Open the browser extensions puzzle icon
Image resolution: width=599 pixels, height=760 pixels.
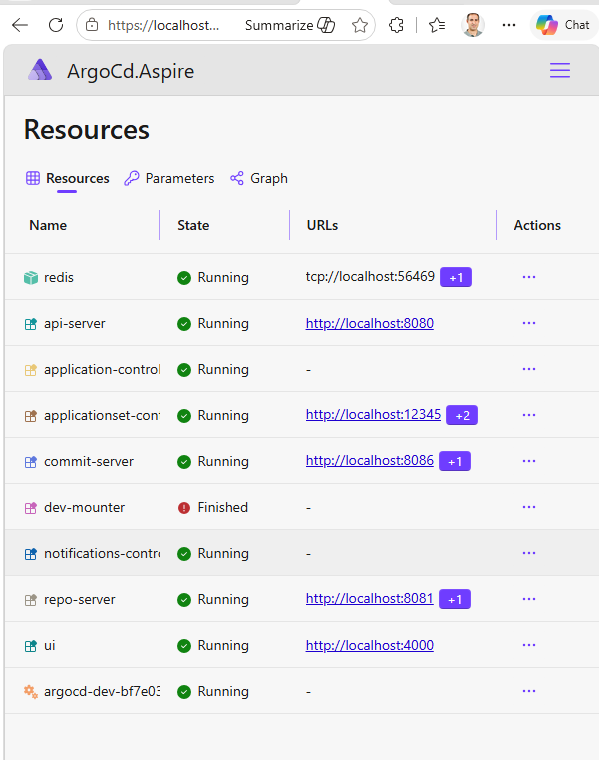pos(396,25)
